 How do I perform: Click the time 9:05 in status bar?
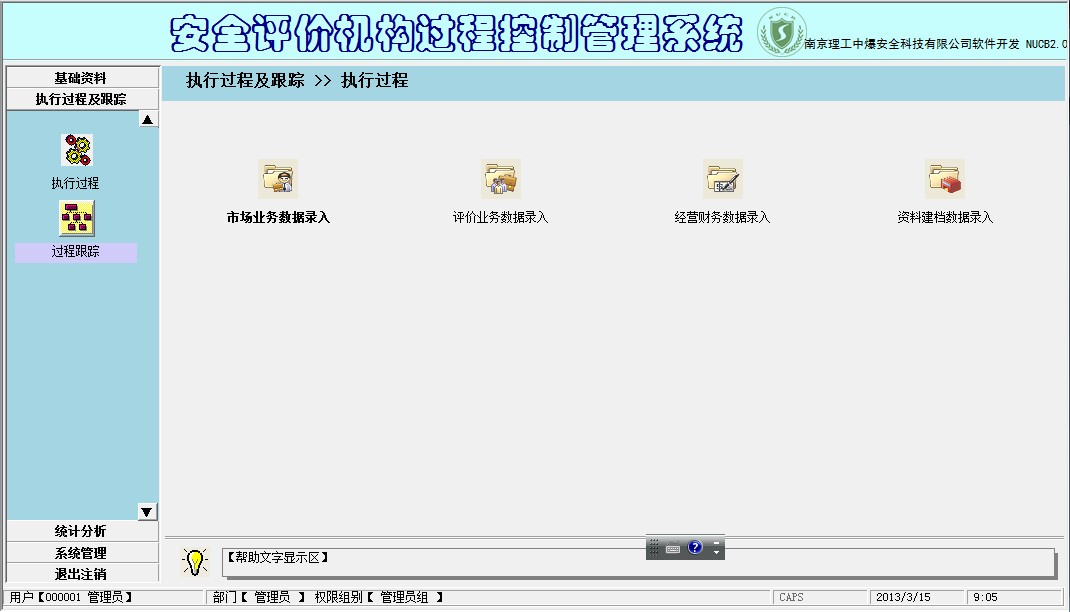[x=985, y=597]
